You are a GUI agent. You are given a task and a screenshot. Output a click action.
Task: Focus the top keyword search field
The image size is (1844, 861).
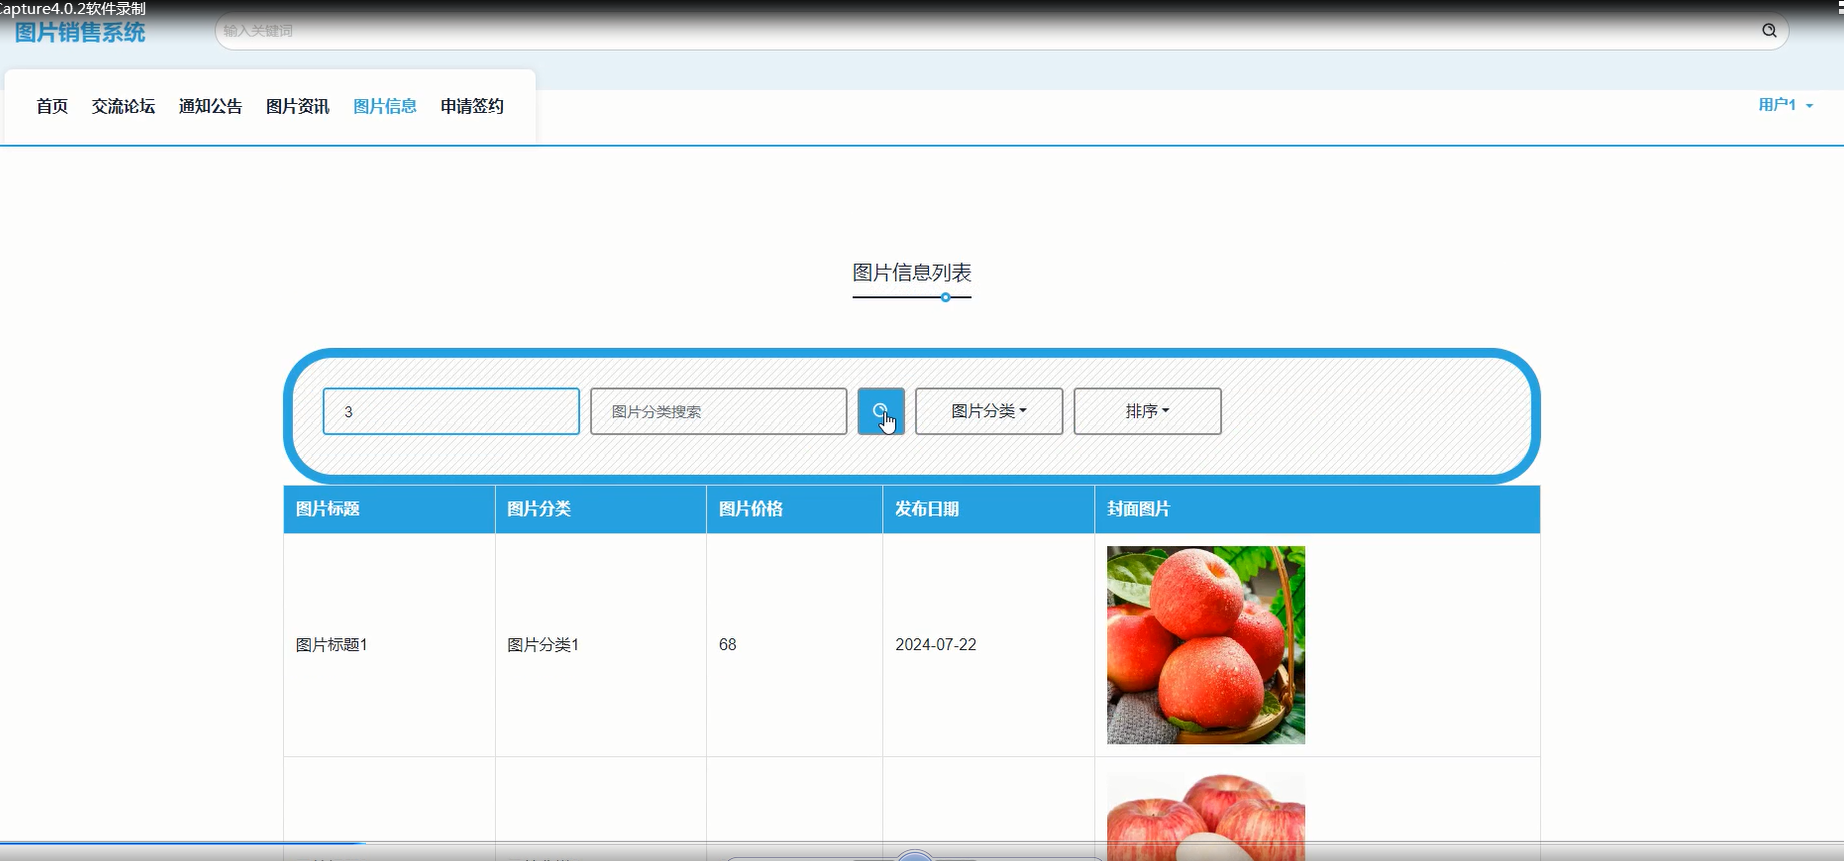[x=1001, y=31]
